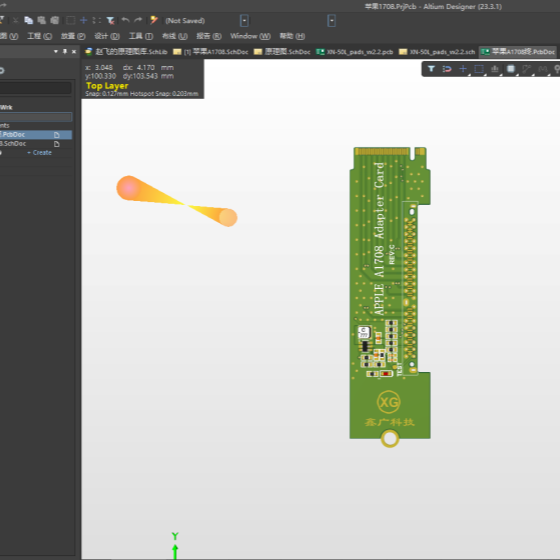Select the .PcbDoc file in the Projects tree
This screenshot has width=560, height=560.
pos(36,135)
